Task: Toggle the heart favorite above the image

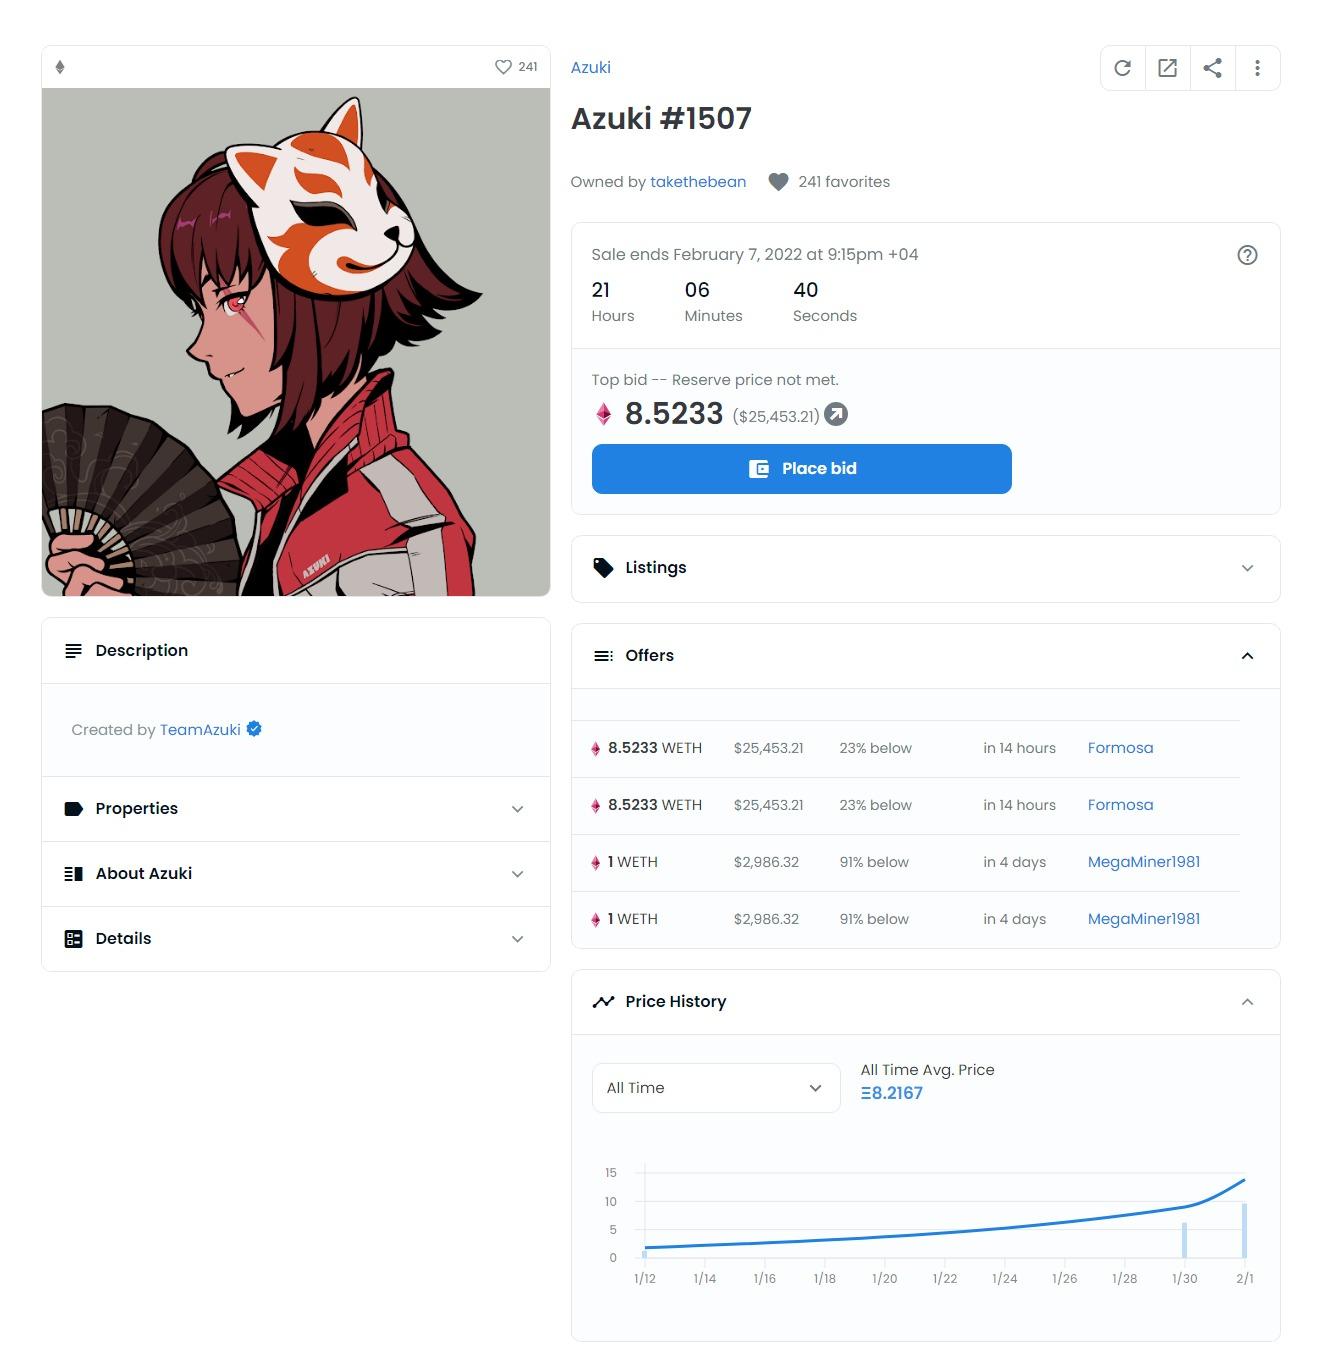Action: pos(503,67)
